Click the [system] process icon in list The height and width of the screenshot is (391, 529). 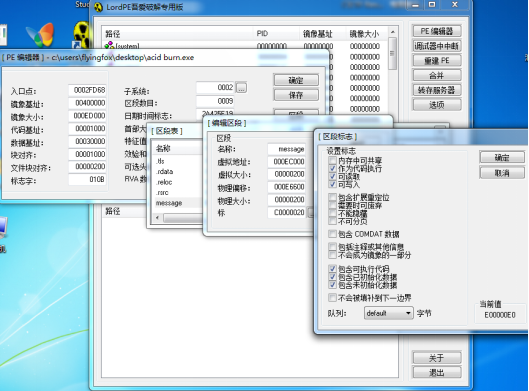pos(109,45)
